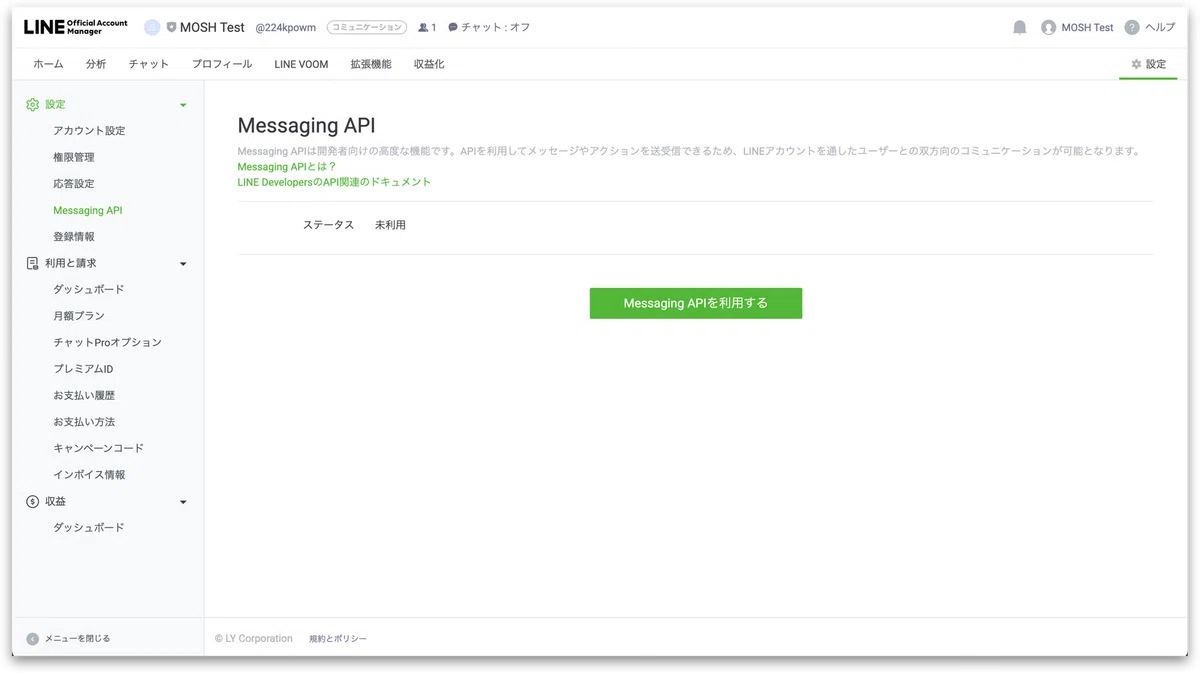Open 権限管理 in the sidebar
Screen dimensions: 1200x673
[x=74, y=157]
